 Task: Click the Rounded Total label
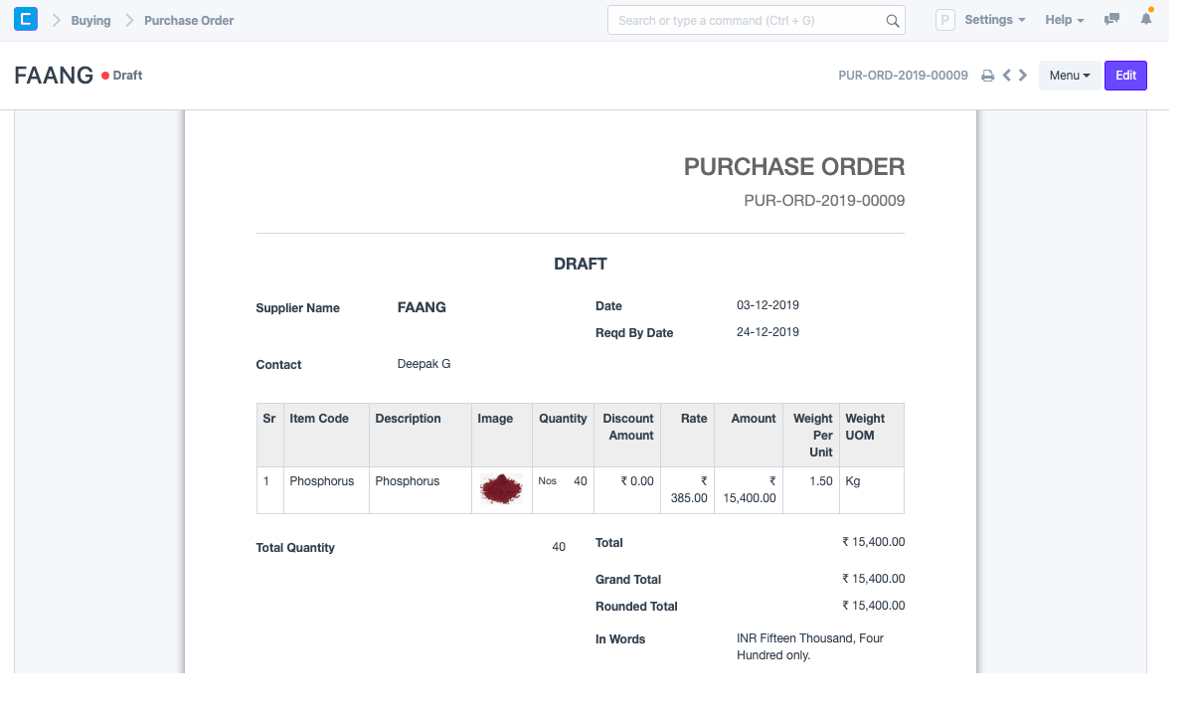point(636,607)
